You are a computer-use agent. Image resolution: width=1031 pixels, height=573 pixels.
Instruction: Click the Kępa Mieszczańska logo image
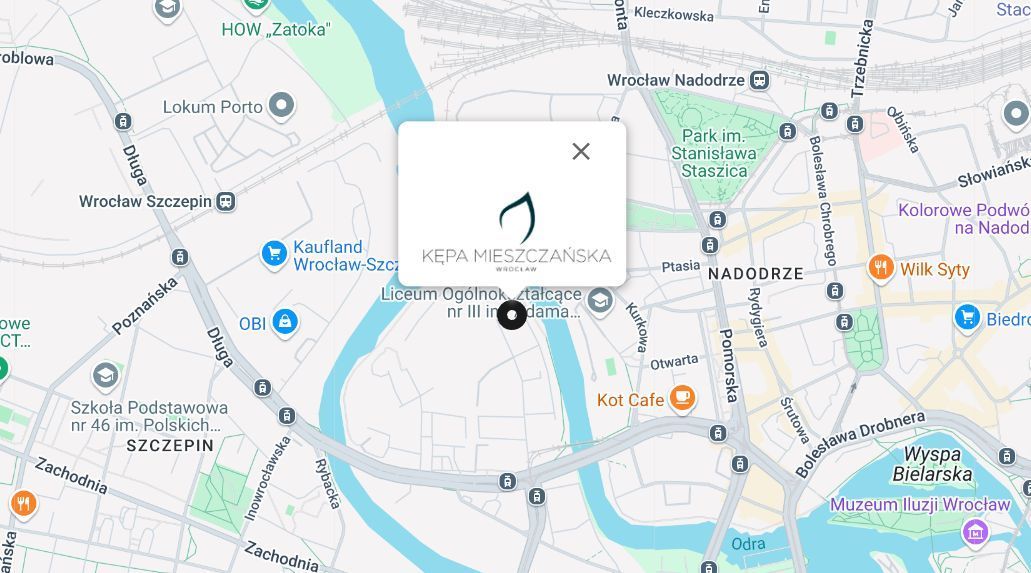tap(517, 232)
